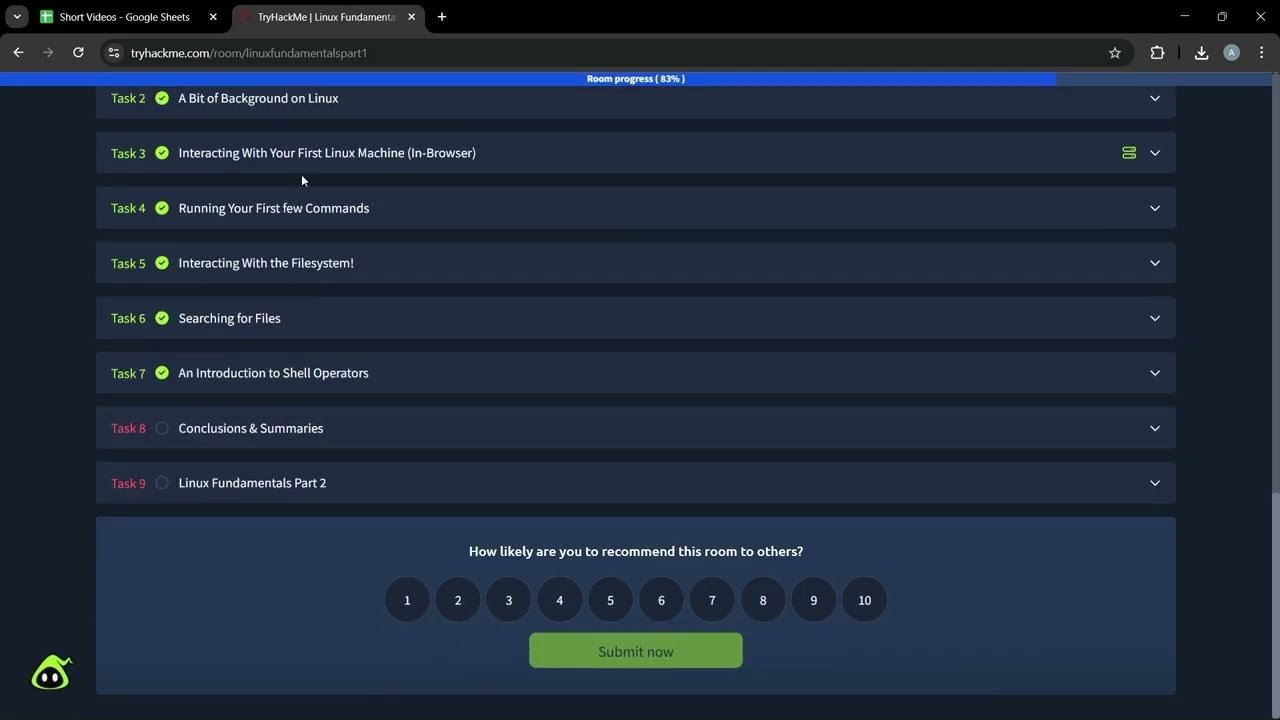This screenshot has height=720, width=1280.
Task: Click Task 7 green completed checkmark
Action: [162, 373]
